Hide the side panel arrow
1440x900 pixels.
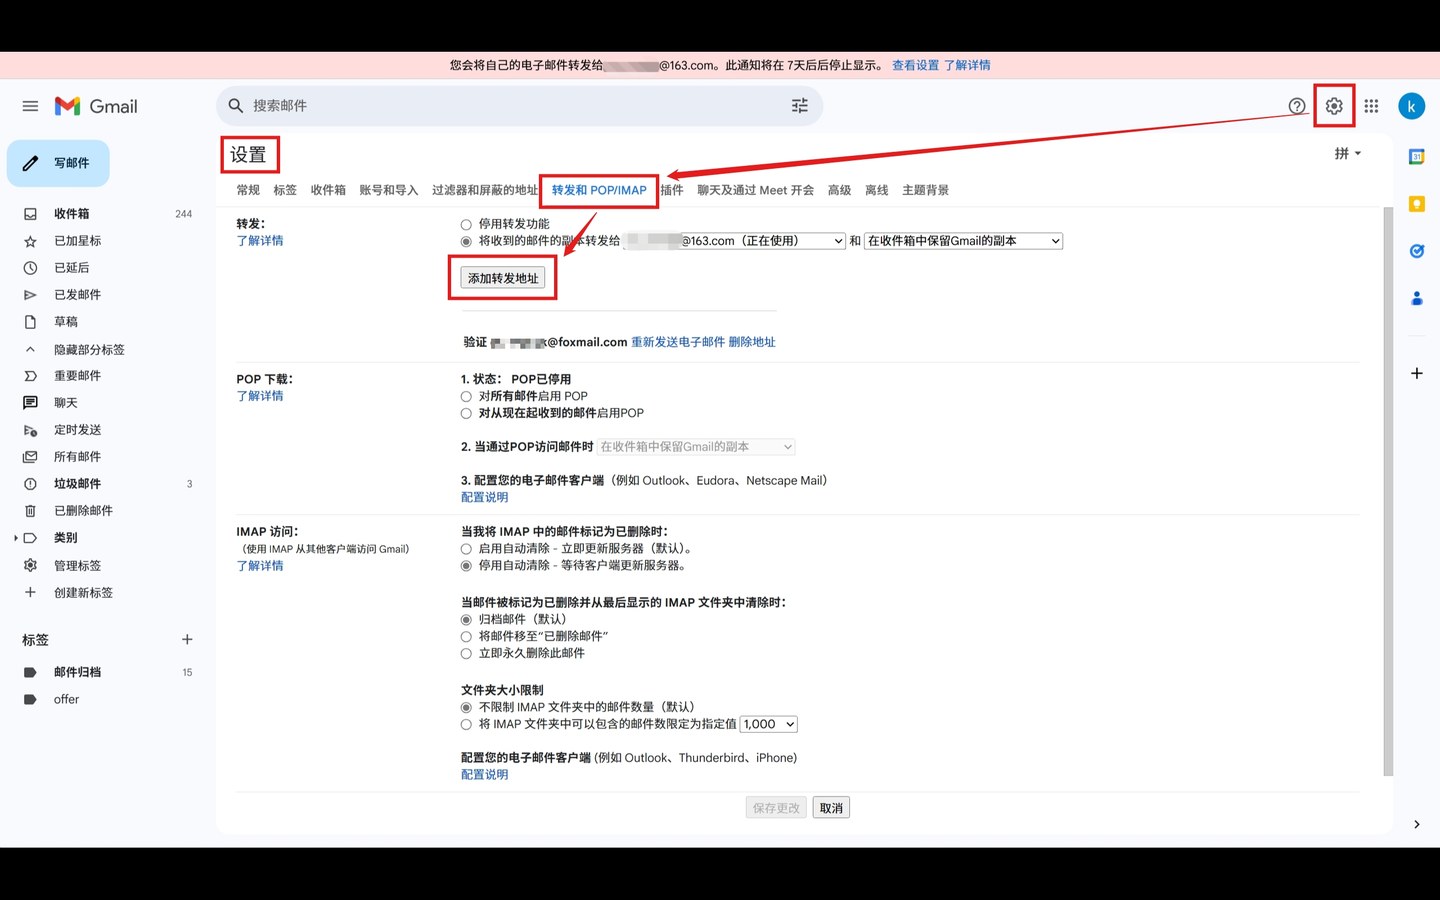click(x=1416, y=824)
